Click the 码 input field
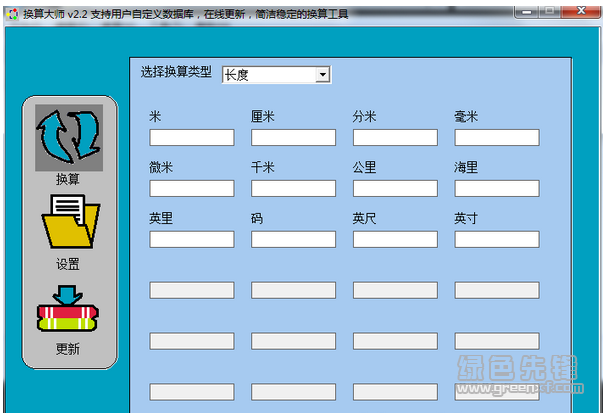This screenshot has width=605, height=413. point(294,239)
